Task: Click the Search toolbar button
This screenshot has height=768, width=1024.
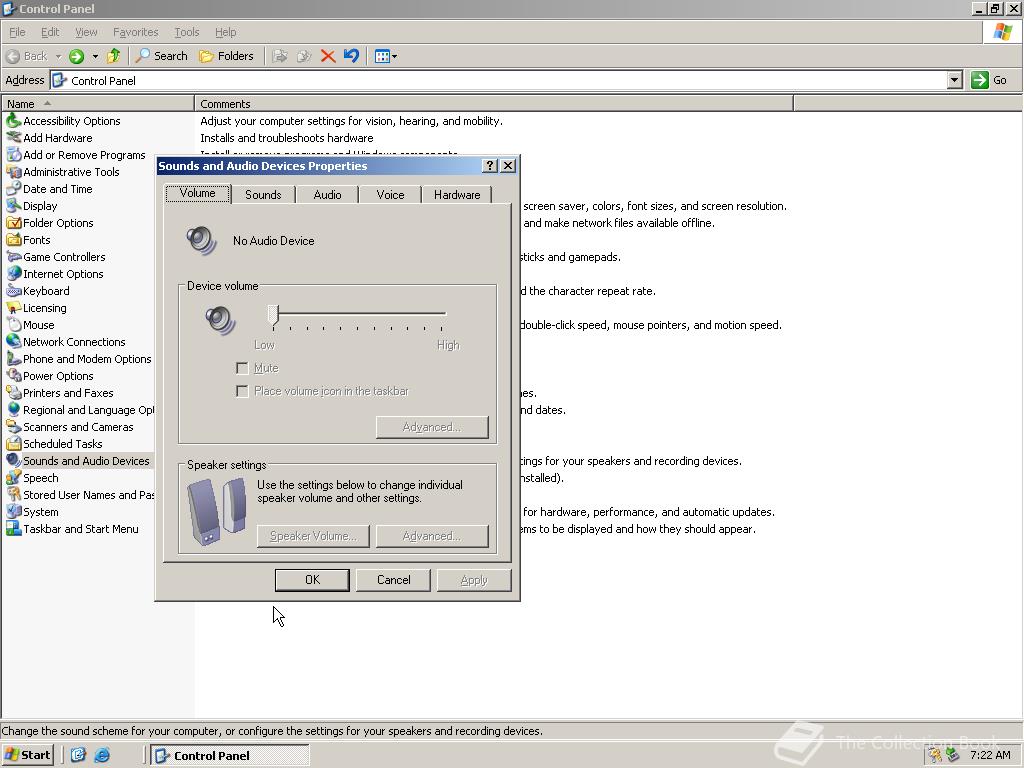Action: [161, 56]
